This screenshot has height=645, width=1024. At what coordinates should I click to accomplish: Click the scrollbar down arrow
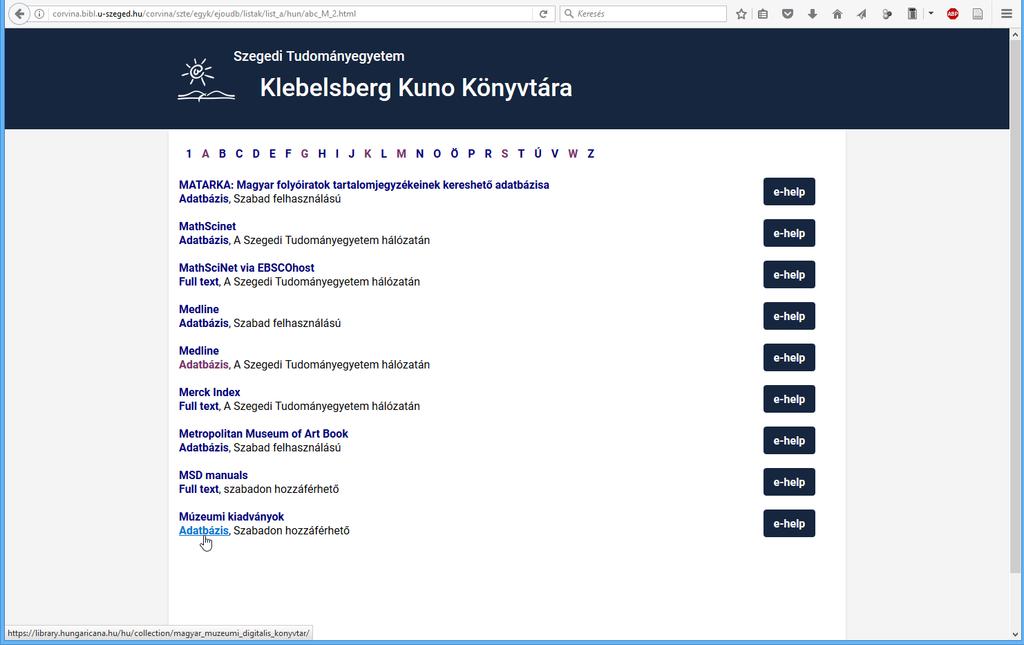click(x=1016, y=634)
